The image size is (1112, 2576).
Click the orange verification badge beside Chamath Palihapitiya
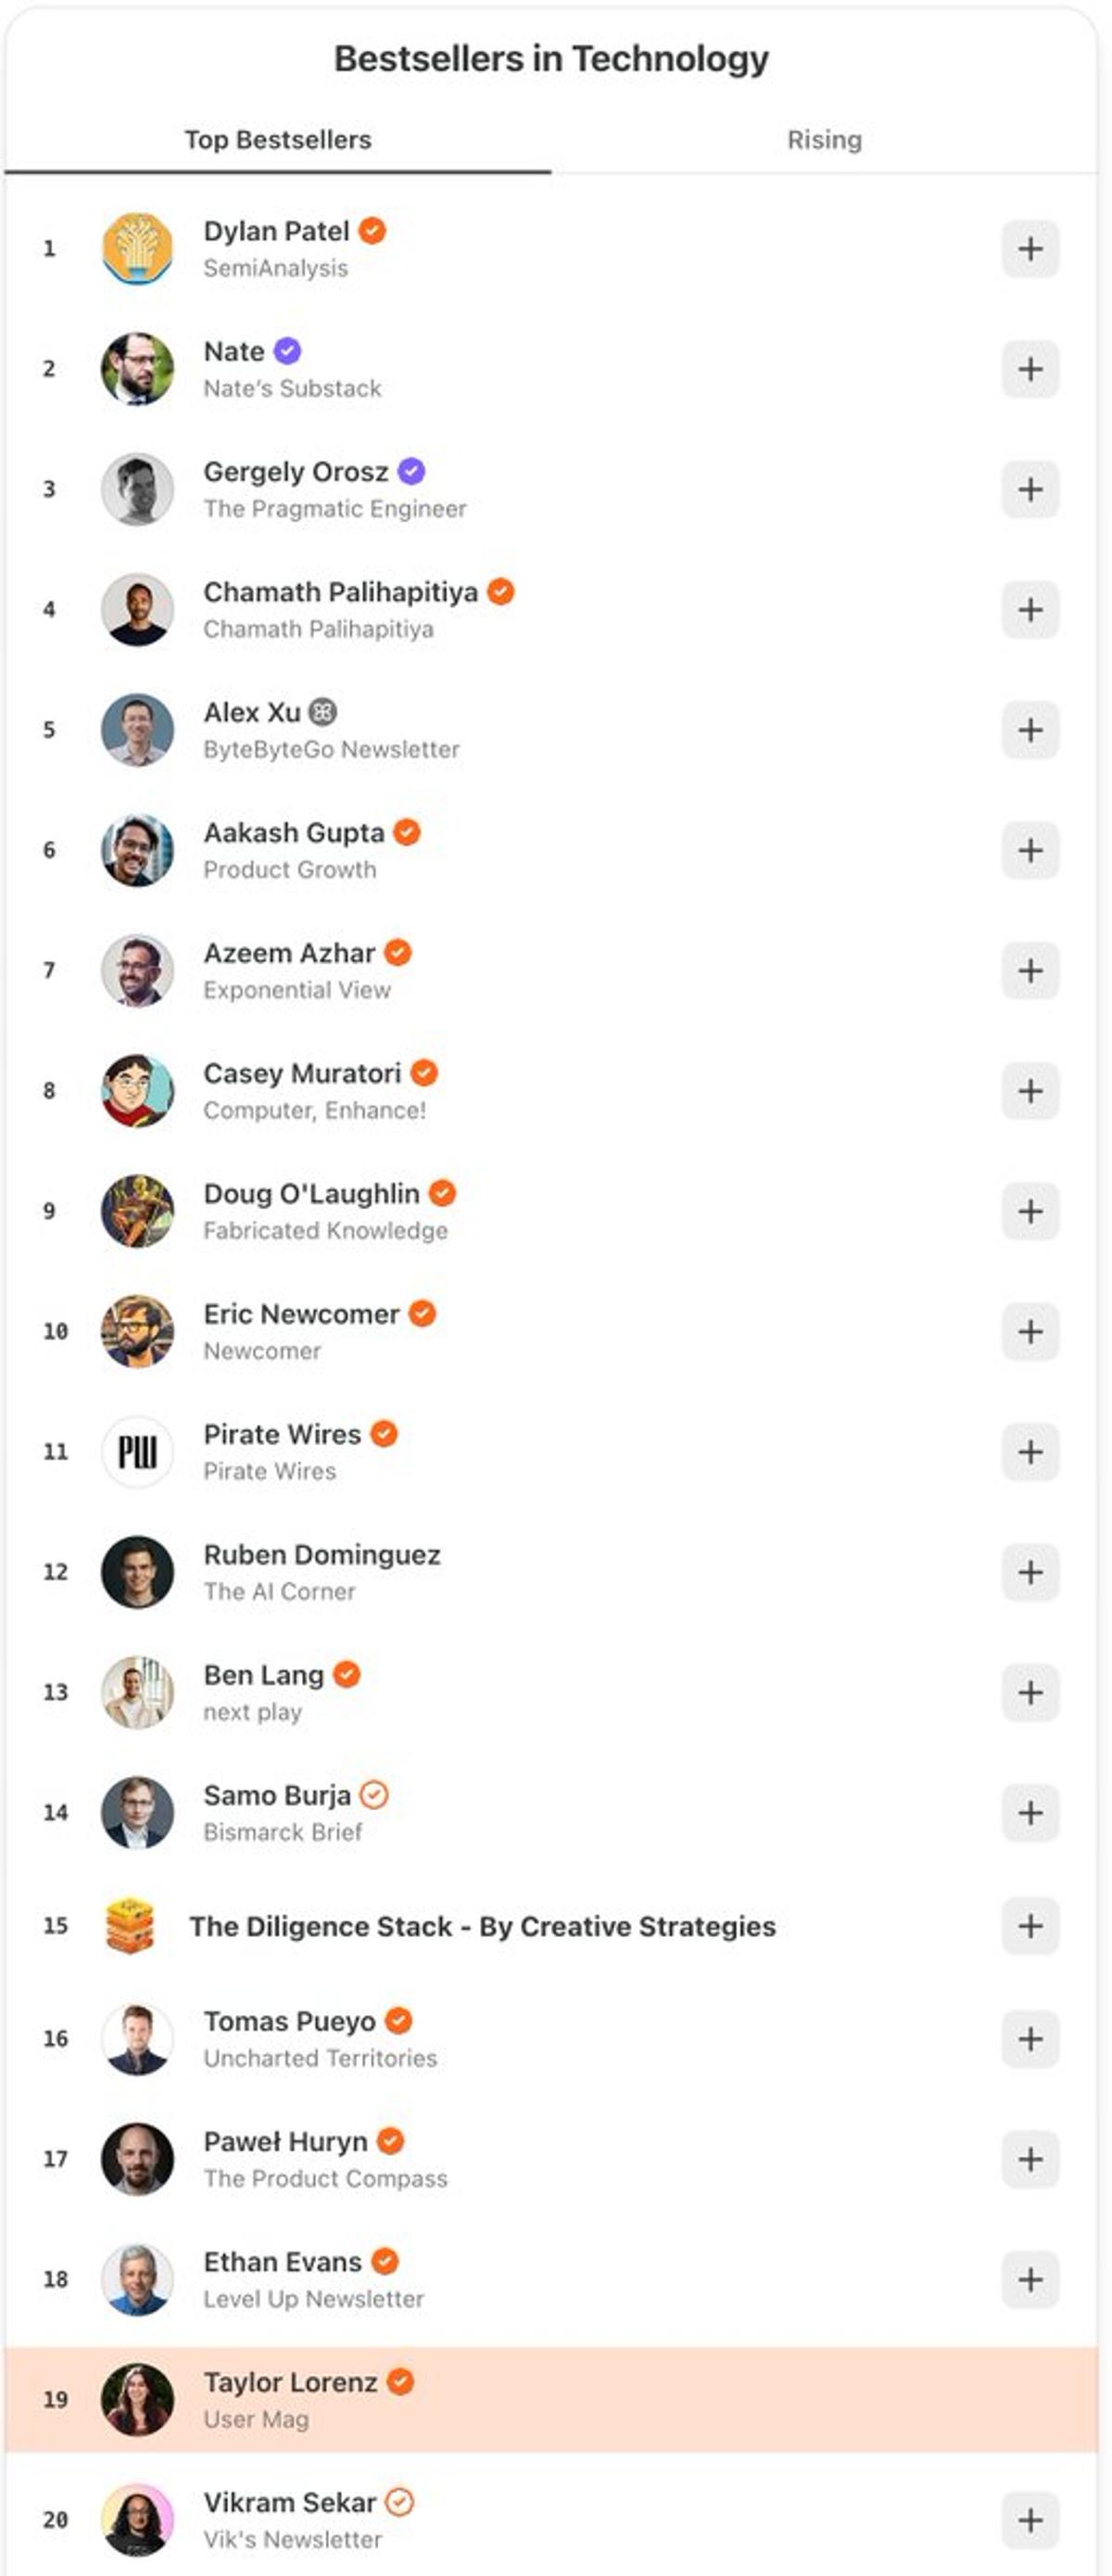point(503,591)
